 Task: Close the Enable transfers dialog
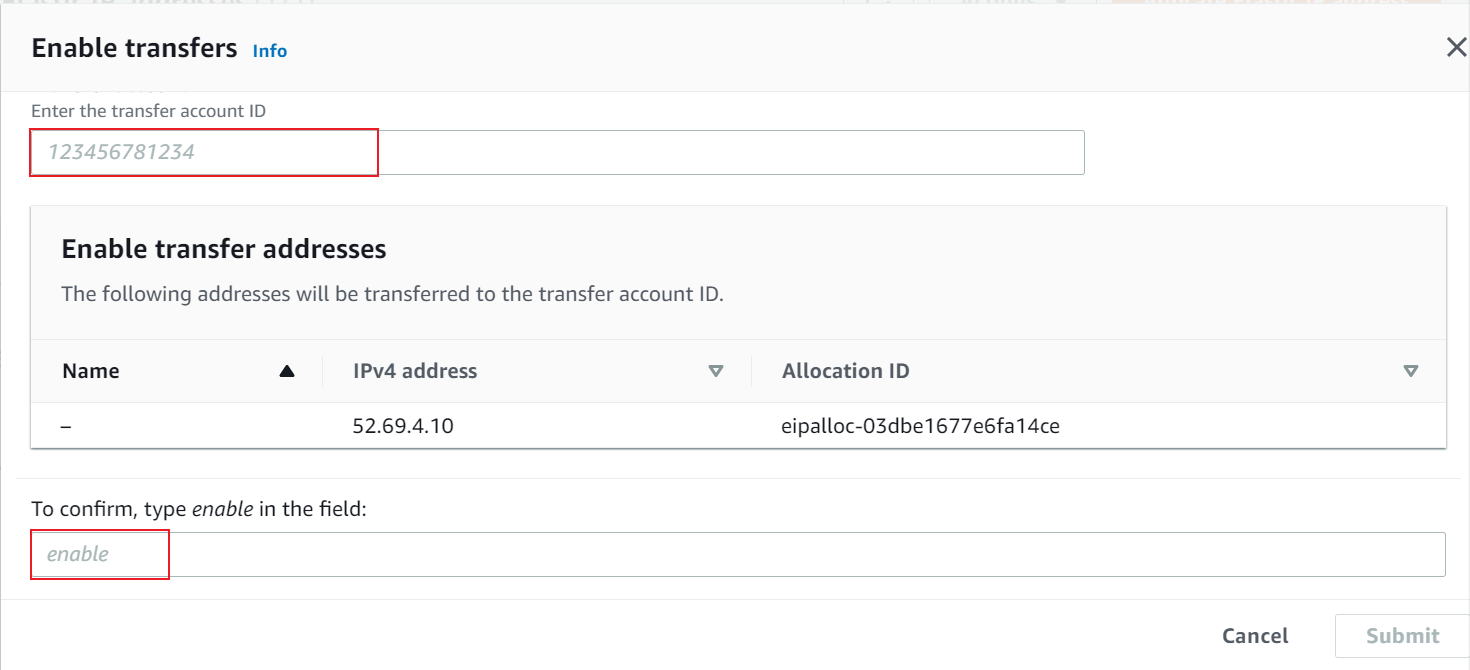click(x=1456, y=48)
